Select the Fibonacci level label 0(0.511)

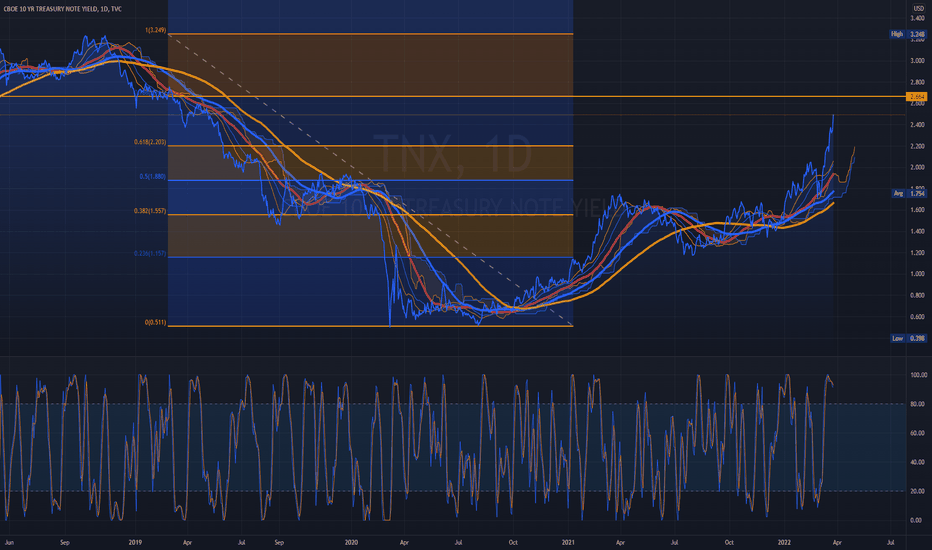pos(155,322)
